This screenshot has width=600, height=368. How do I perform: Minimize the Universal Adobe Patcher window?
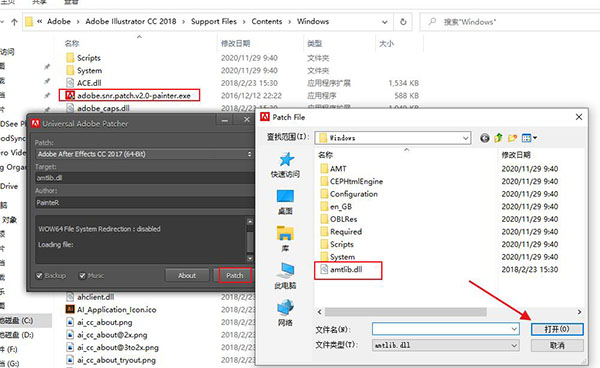coord(225,121)
